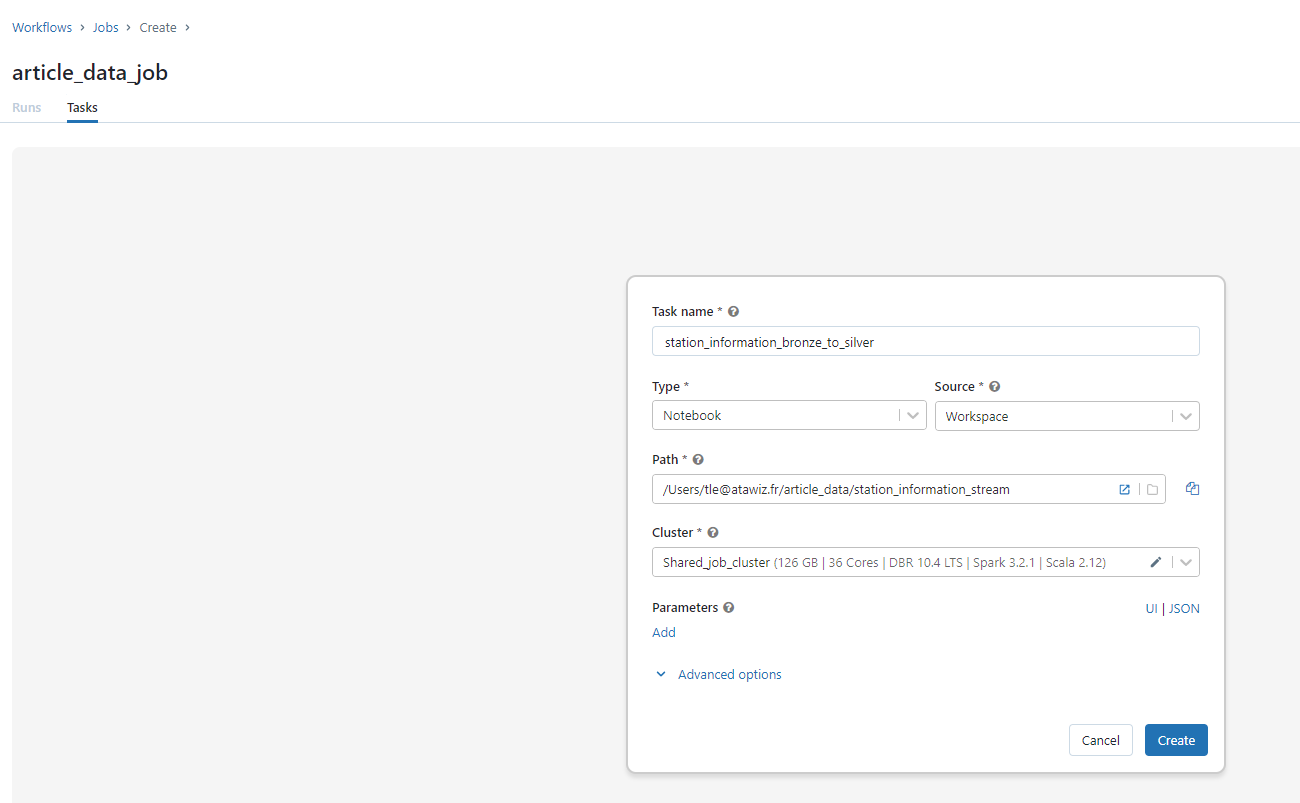Click into the Task name text field
1300x803 pixels.
924,342
